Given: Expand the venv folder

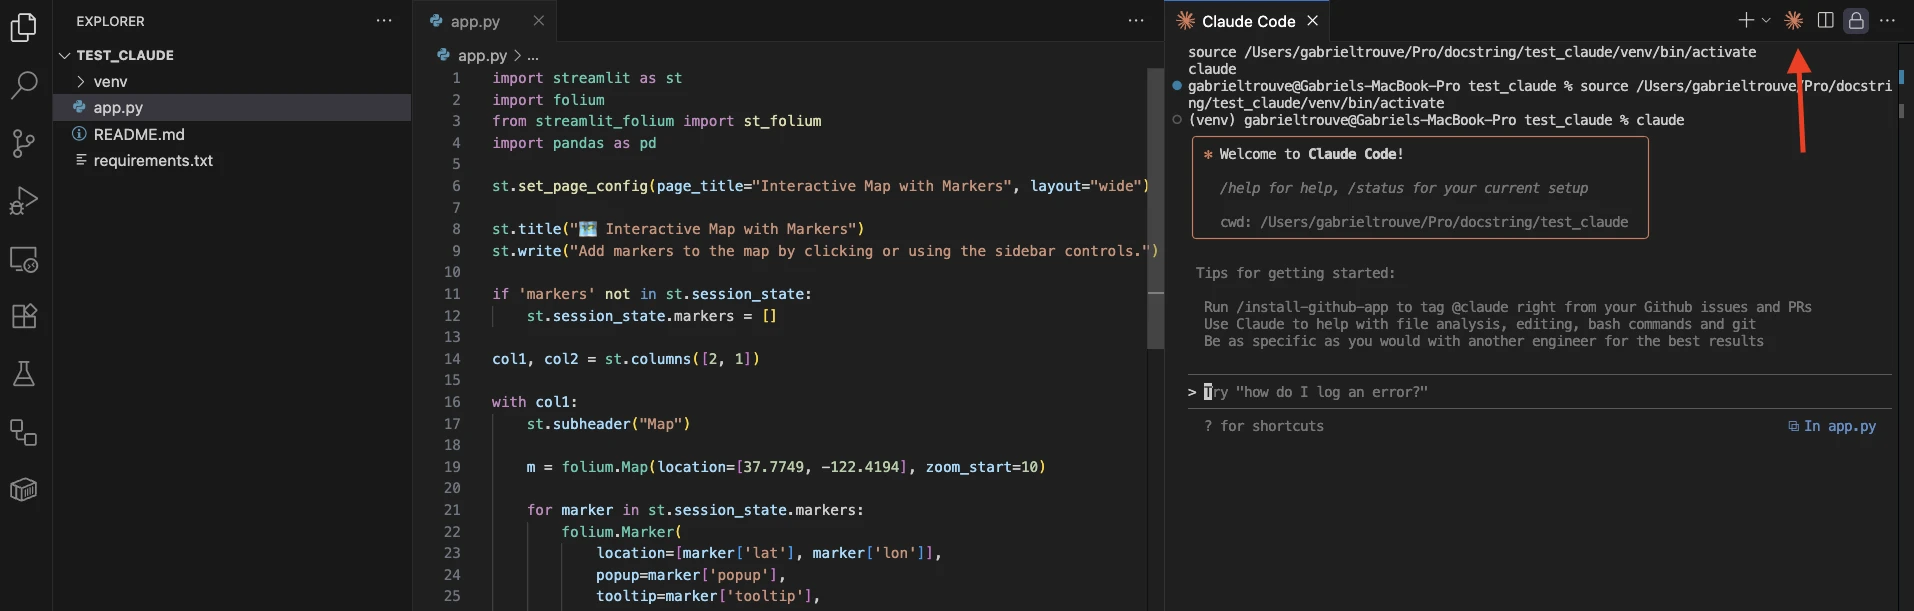Looking at the screenshot, I should 110,81.
